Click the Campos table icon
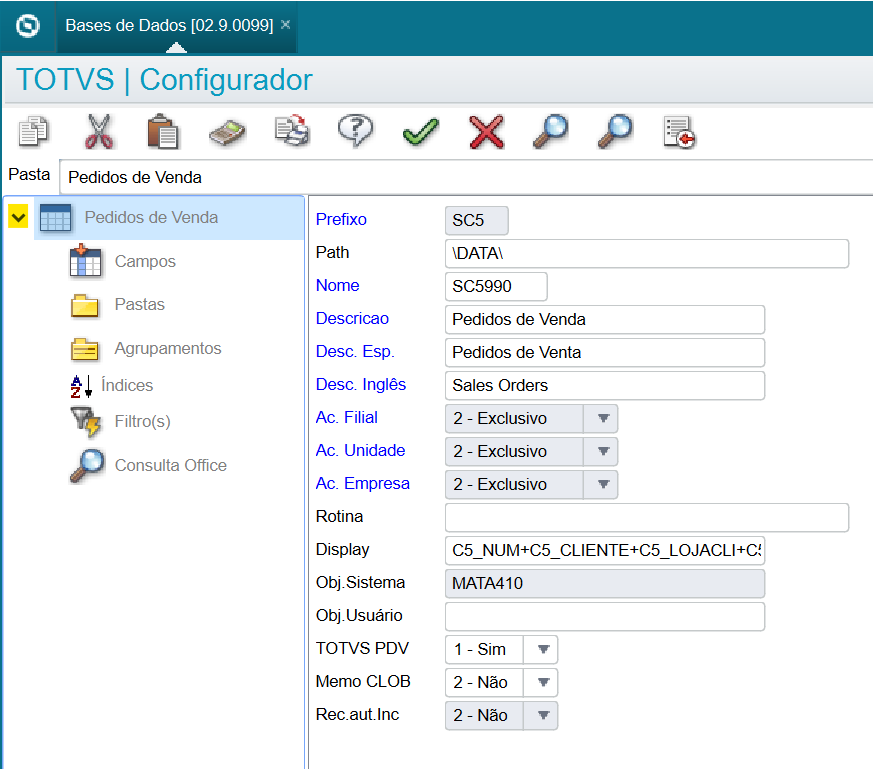The image size is (873, 769). point(85,261)
